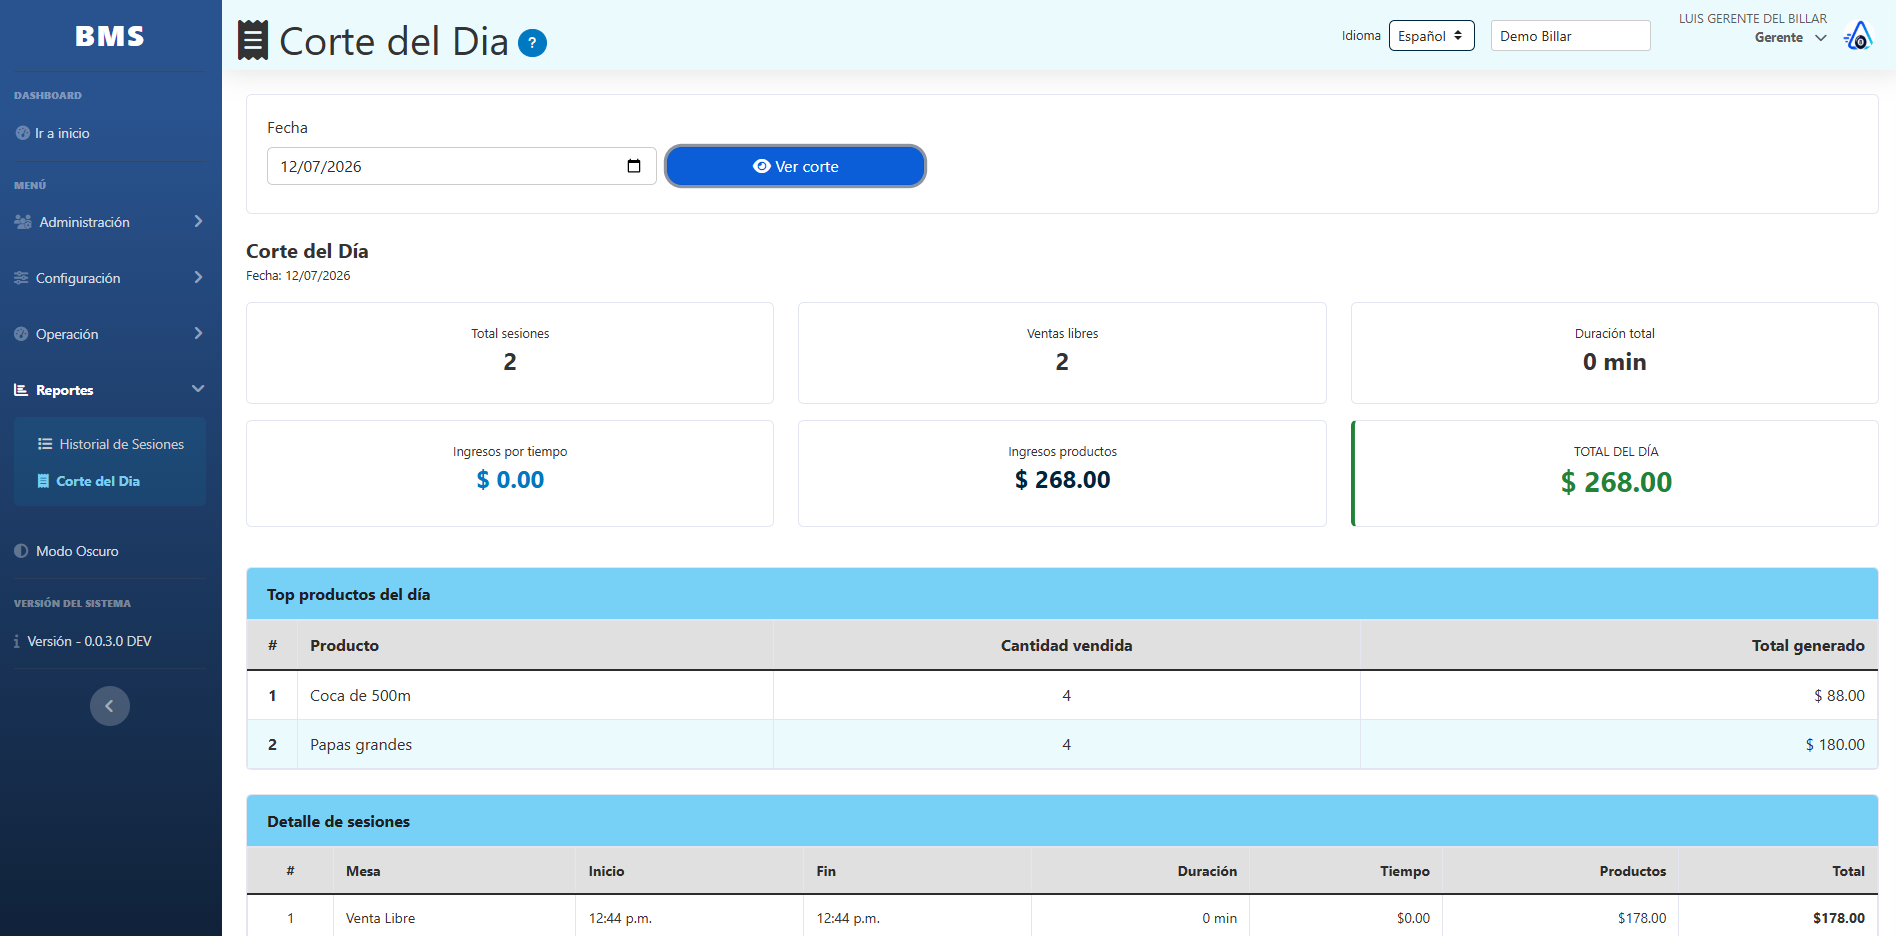Viewport: 1896px width, 936px height.
Task: Click the Versión - 0.0.3.0 DEV text
Action: (x=90, y=641)
